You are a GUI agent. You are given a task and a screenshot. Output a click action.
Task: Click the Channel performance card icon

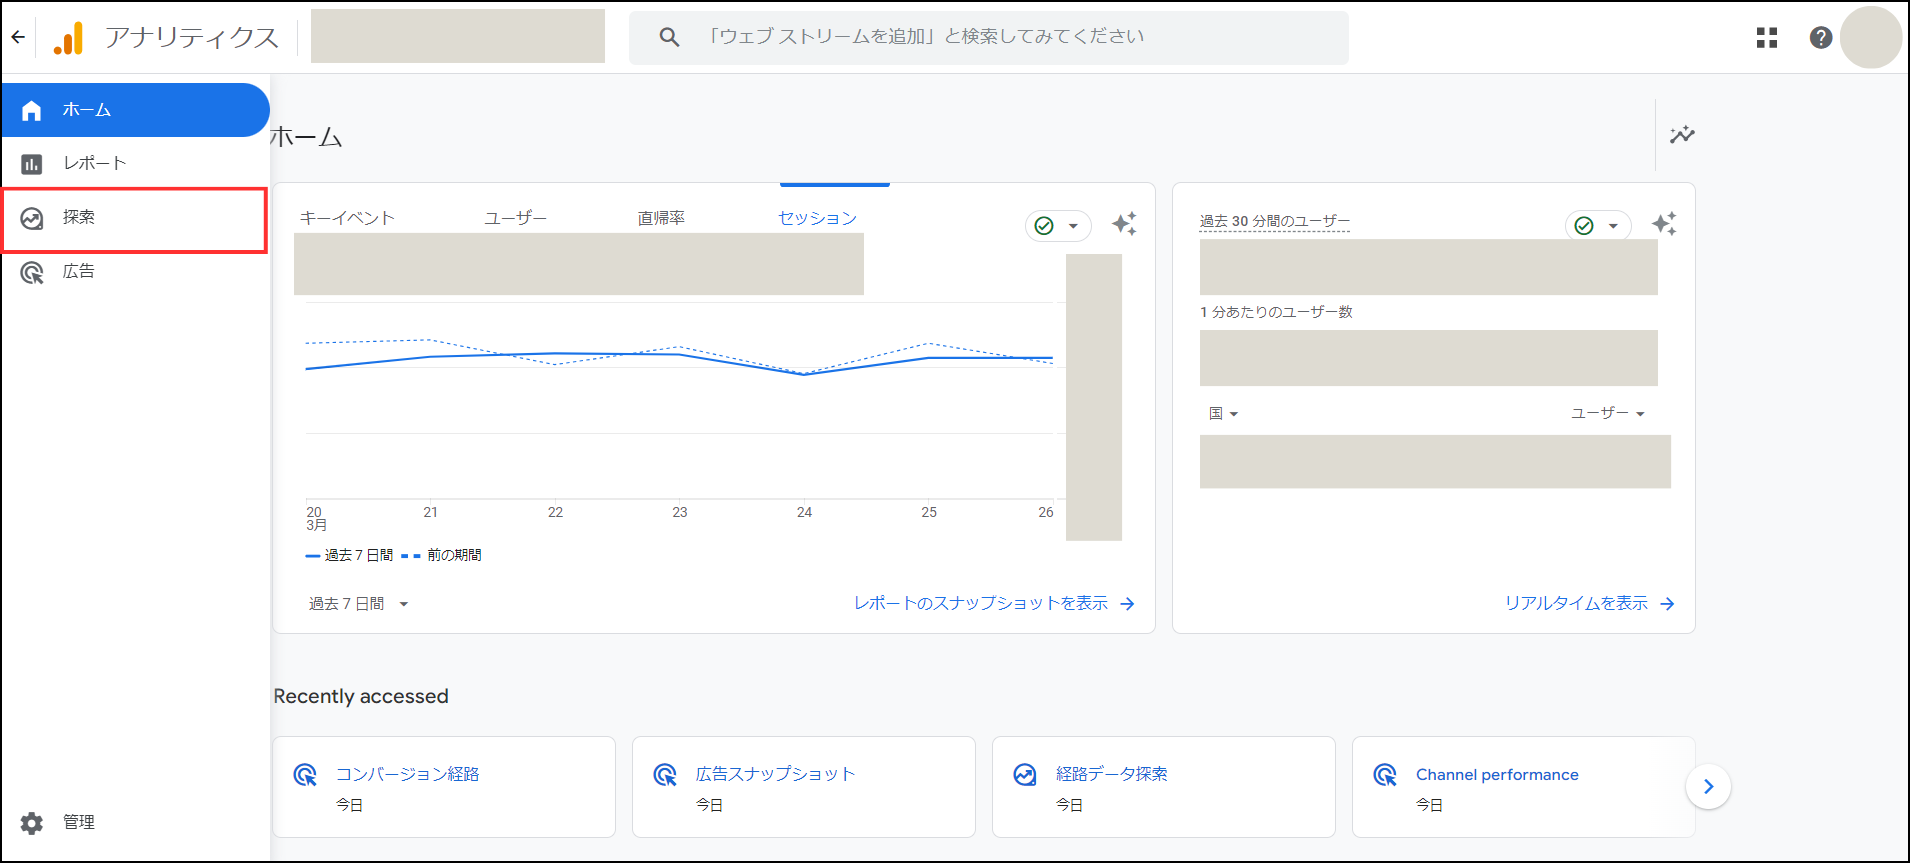click(1385, 775)
